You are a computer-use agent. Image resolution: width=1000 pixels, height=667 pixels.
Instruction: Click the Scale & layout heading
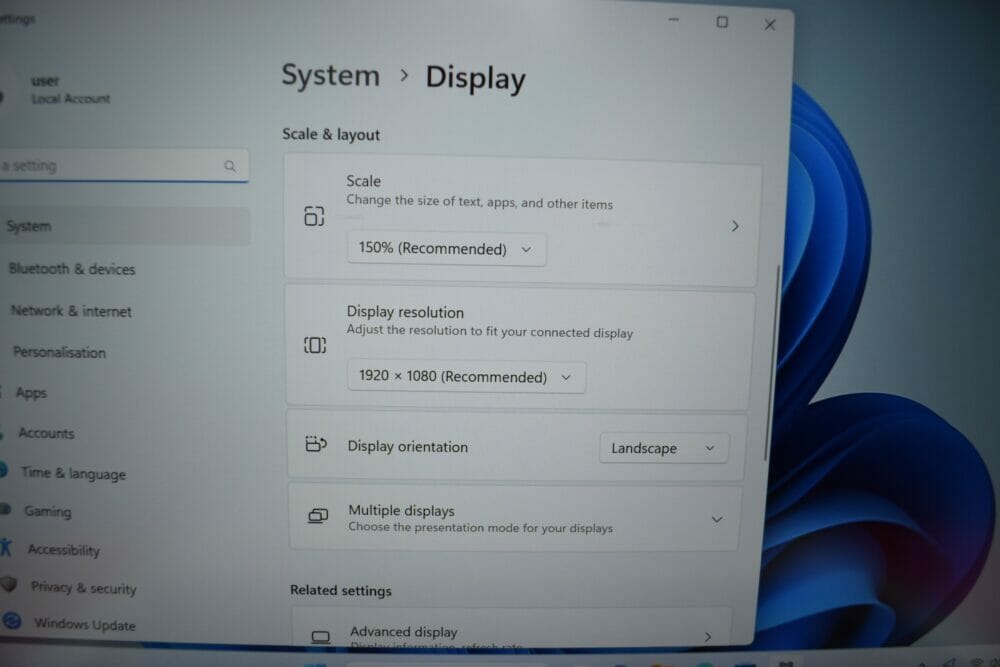point(331,135)
